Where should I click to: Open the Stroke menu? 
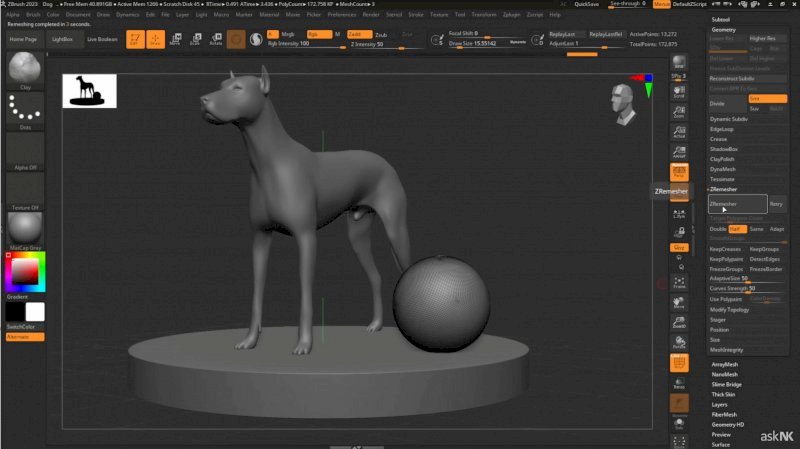[x=416, y=15]
